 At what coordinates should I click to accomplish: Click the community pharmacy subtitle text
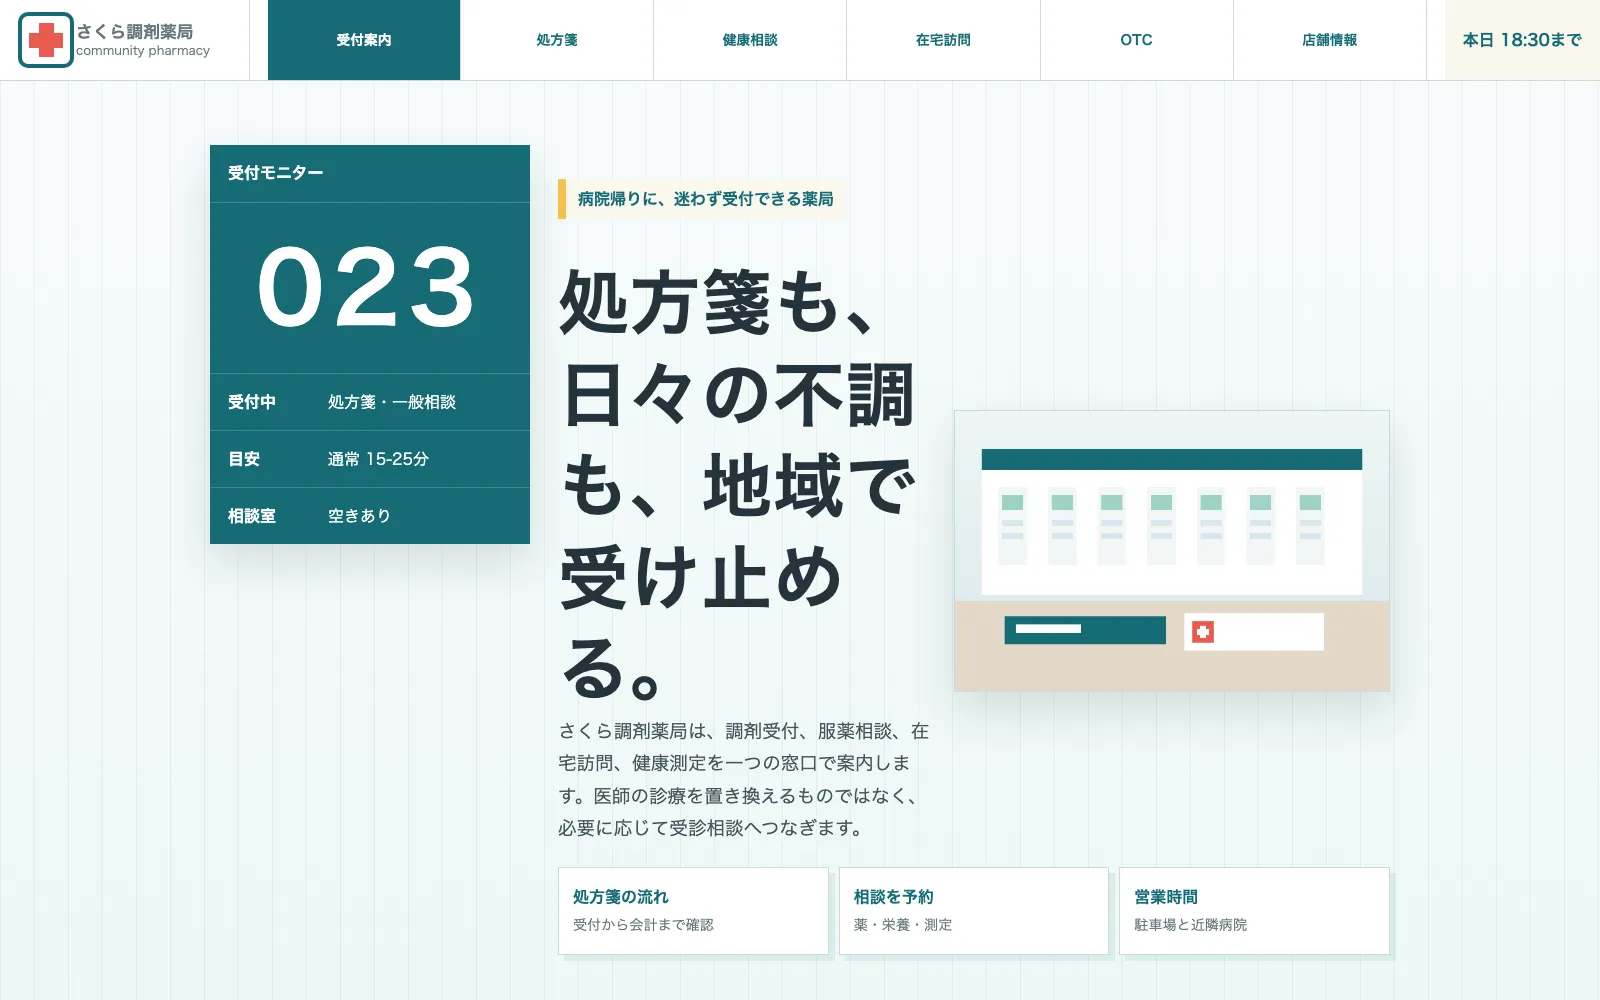click(x=143, y=51)
